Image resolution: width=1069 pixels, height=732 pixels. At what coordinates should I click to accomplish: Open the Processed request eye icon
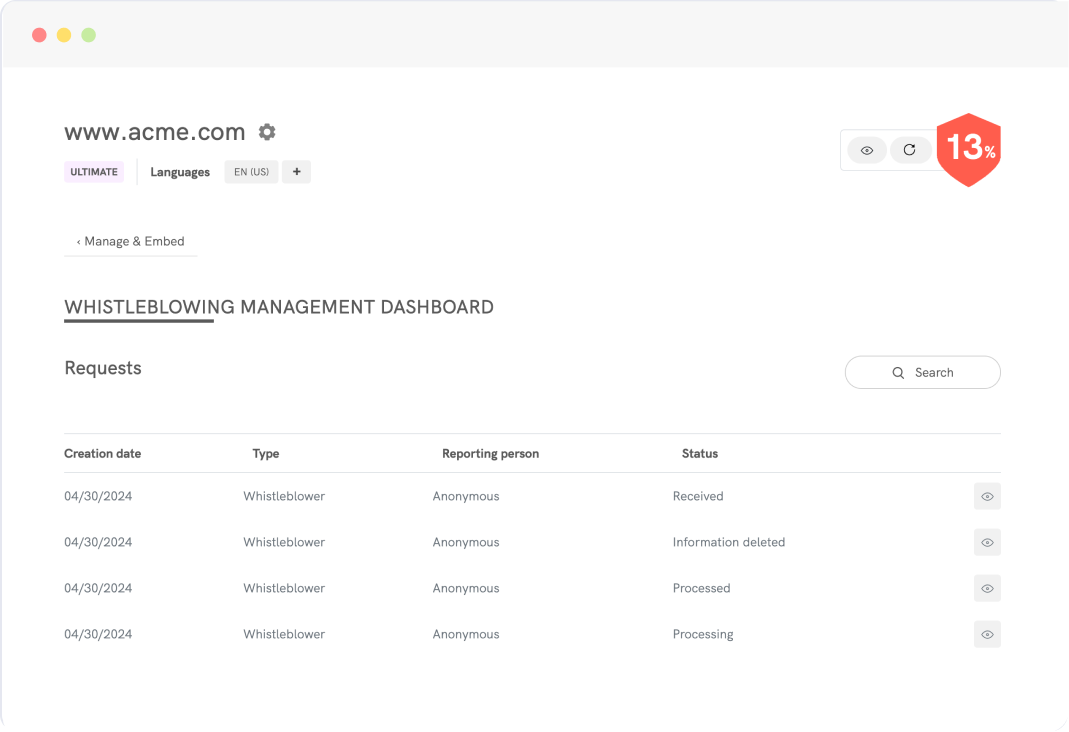[986, 588]
